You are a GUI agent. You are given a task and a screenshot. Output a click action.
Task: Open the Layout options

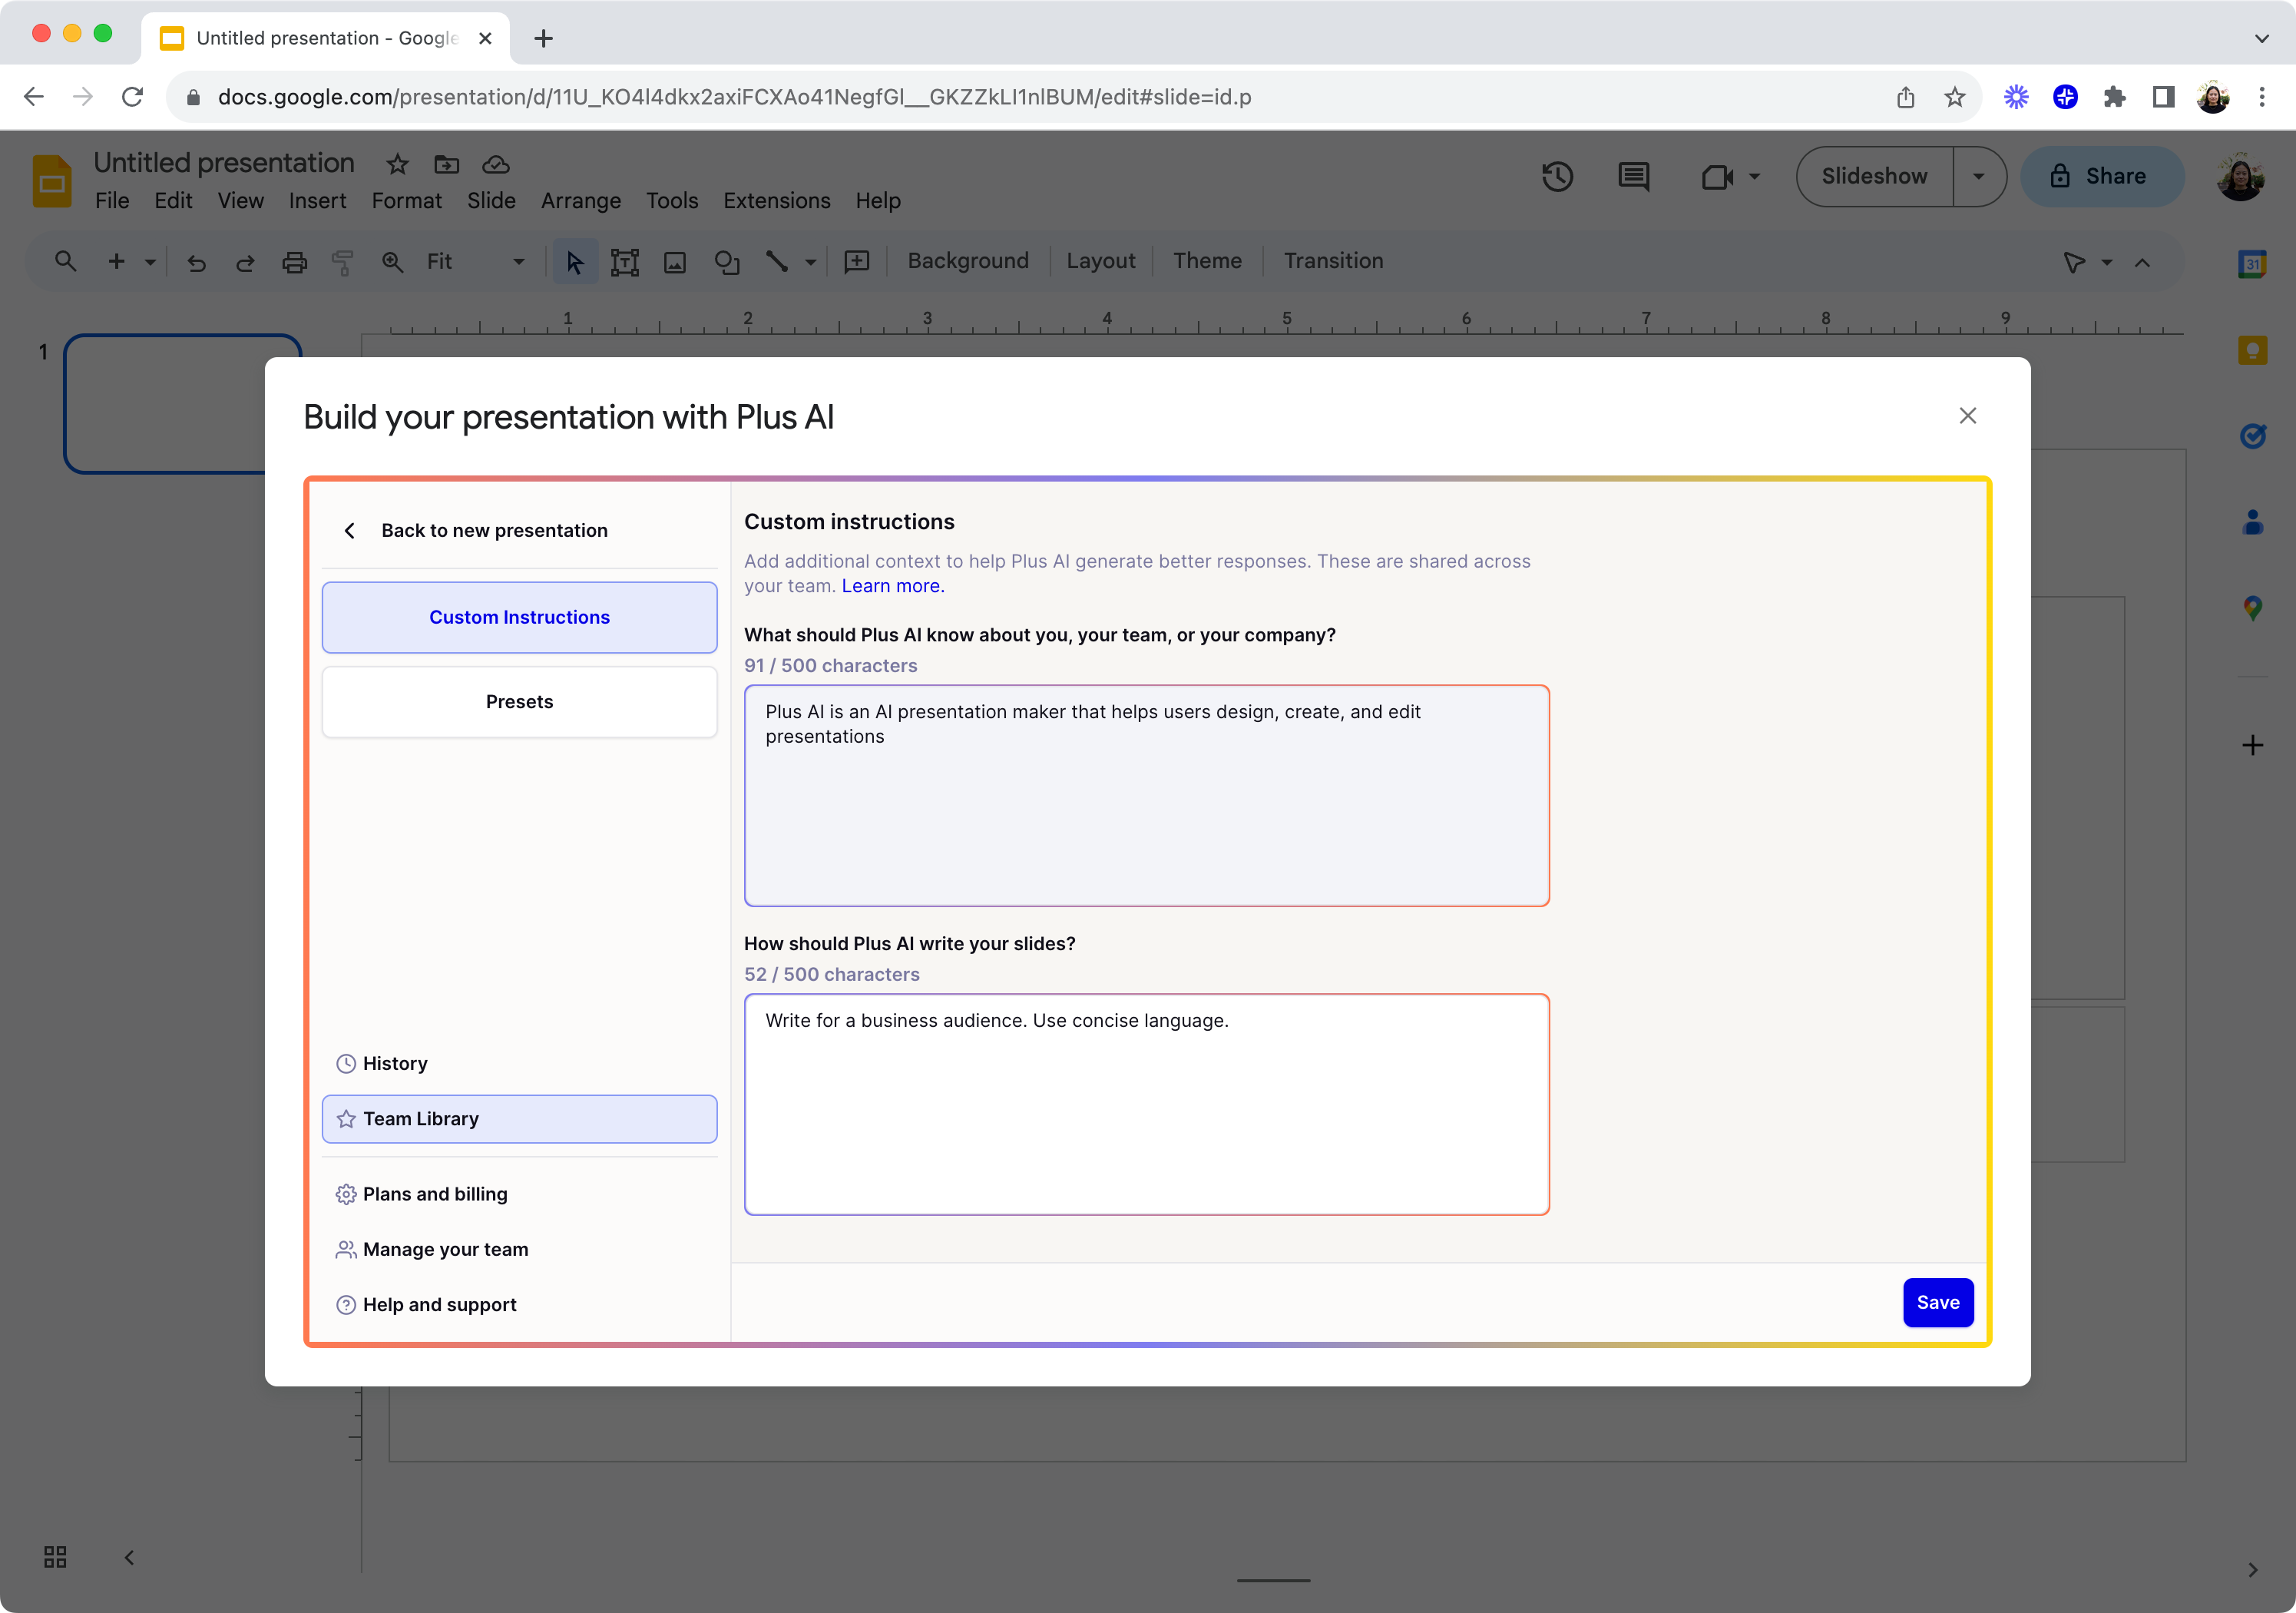click(1100, 261)
